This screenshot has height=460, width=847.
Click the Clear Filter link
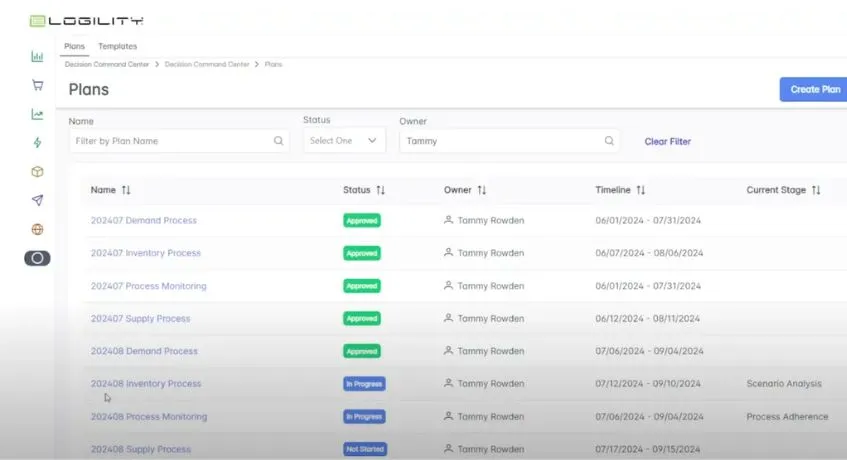(x=668, y=141)
